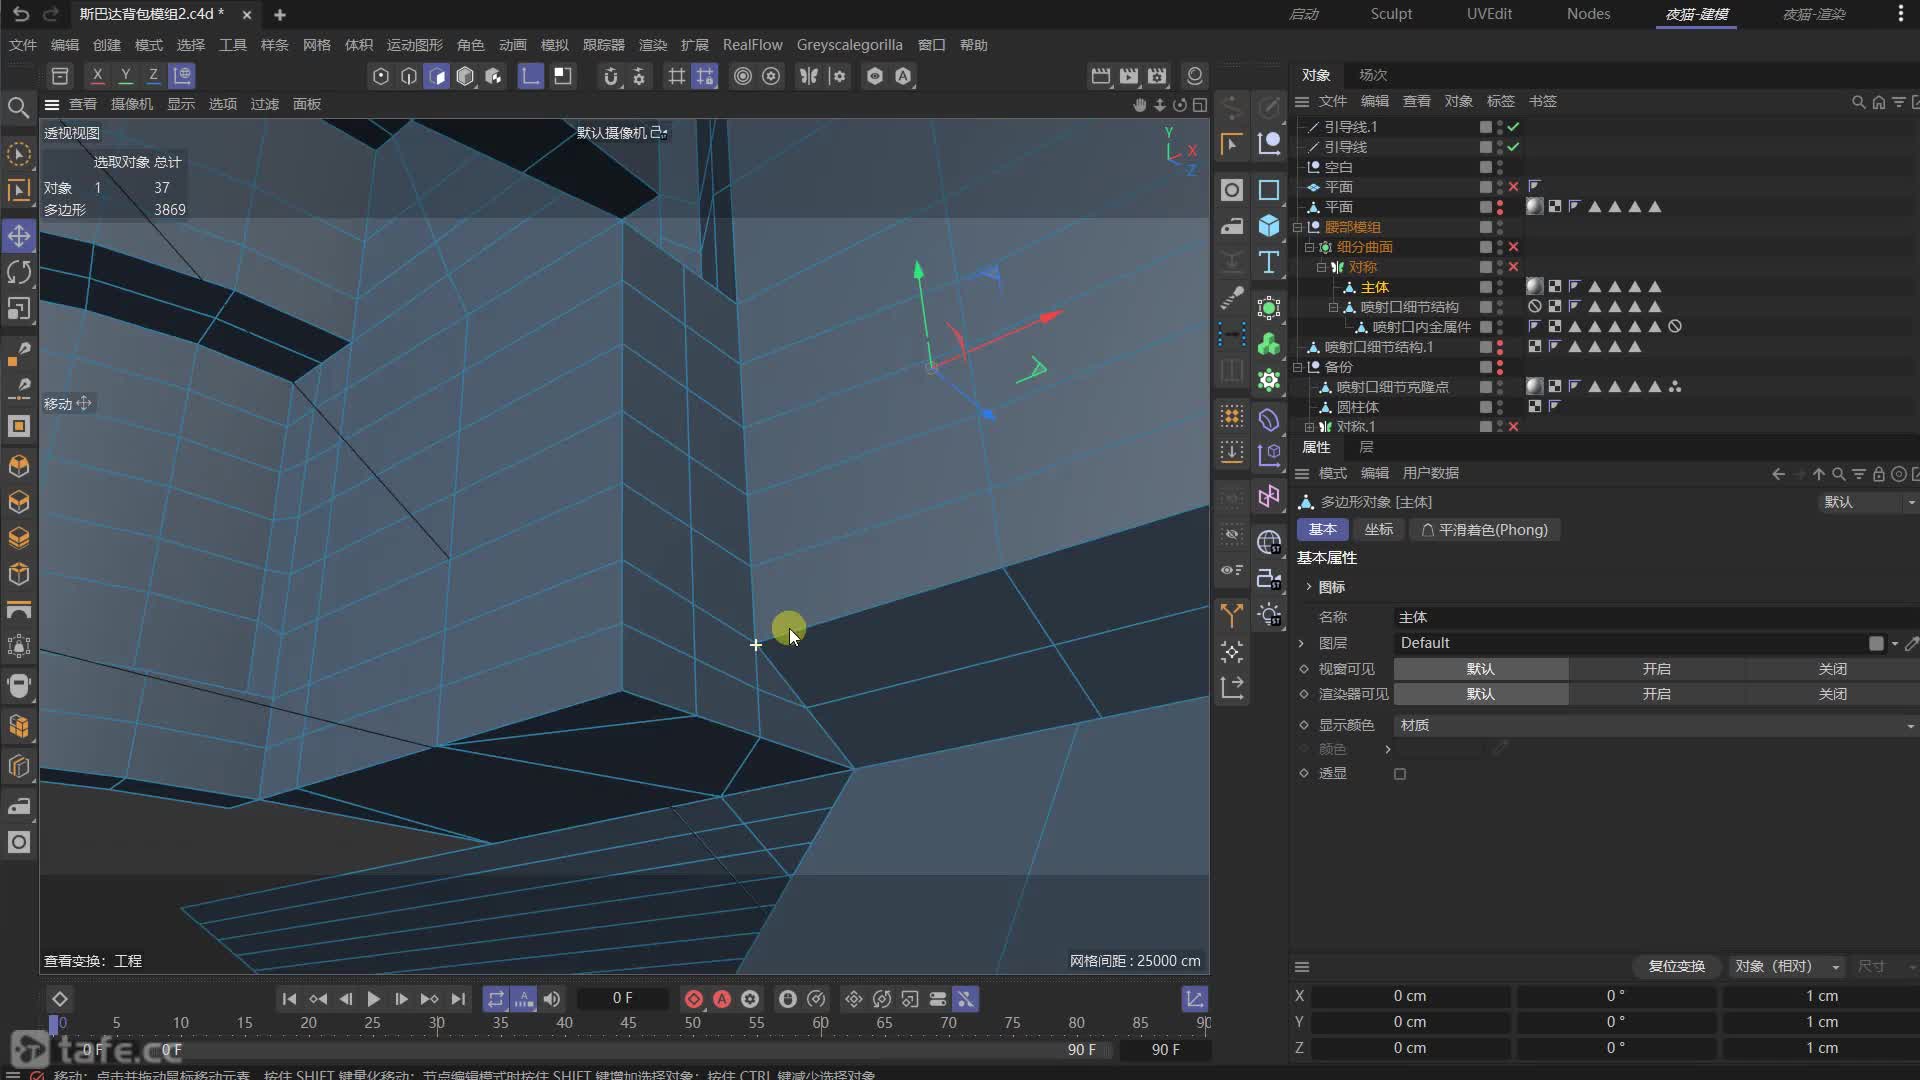The width and height of the screenshot is (1920, 1080).
Task: Switch to the UVEdit layout
Action: click(x=1489, y=14)
